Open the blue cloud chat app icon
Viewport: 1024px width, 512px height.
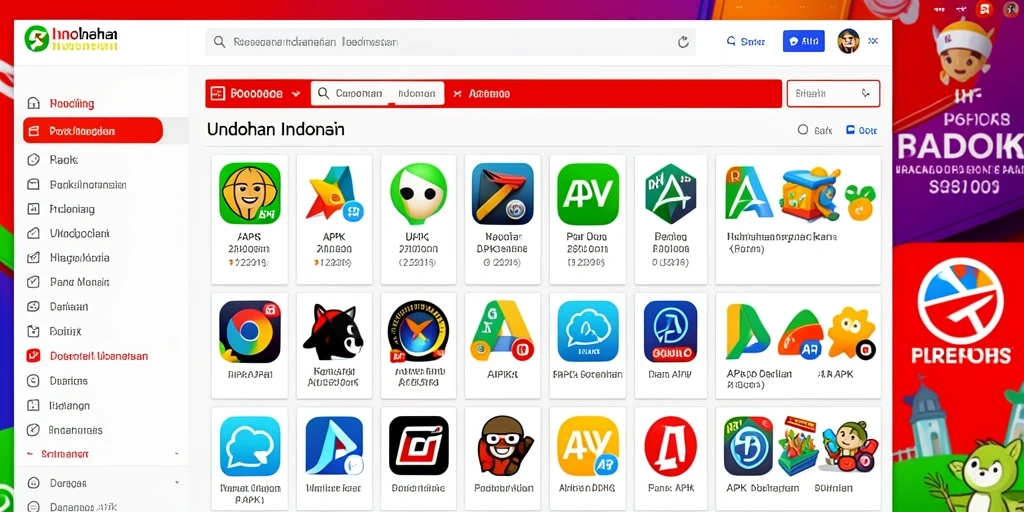click(588, 331)
